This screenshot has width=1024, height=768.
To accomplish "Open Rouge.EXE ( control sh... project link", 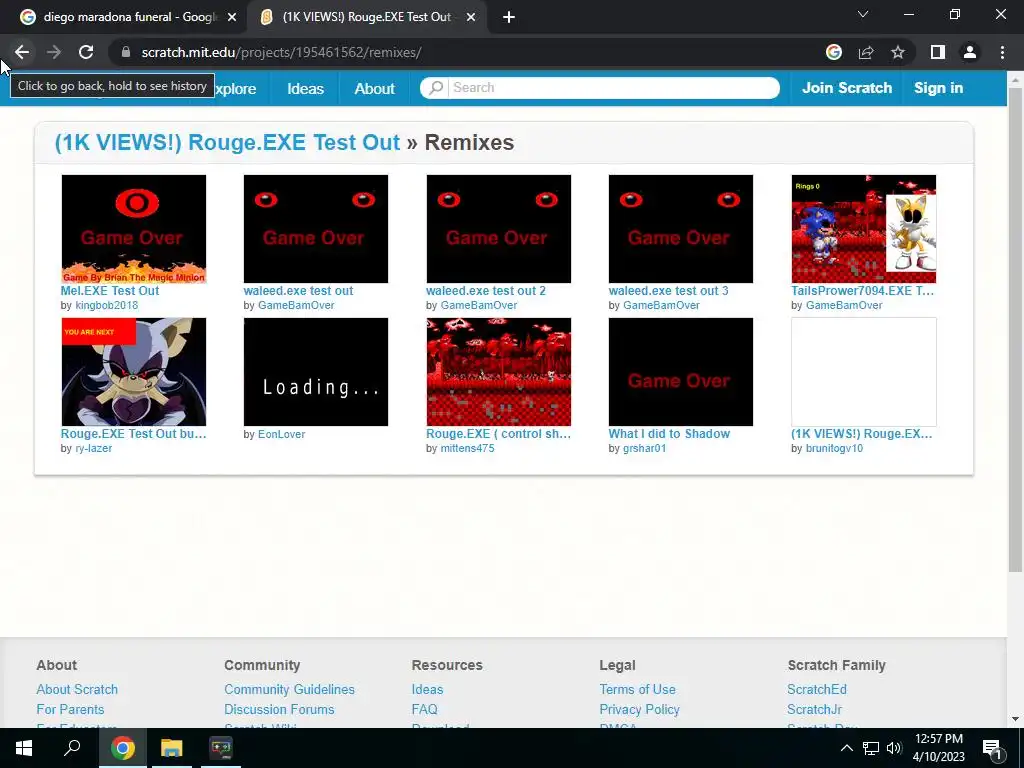I will [x=498, y=434].
